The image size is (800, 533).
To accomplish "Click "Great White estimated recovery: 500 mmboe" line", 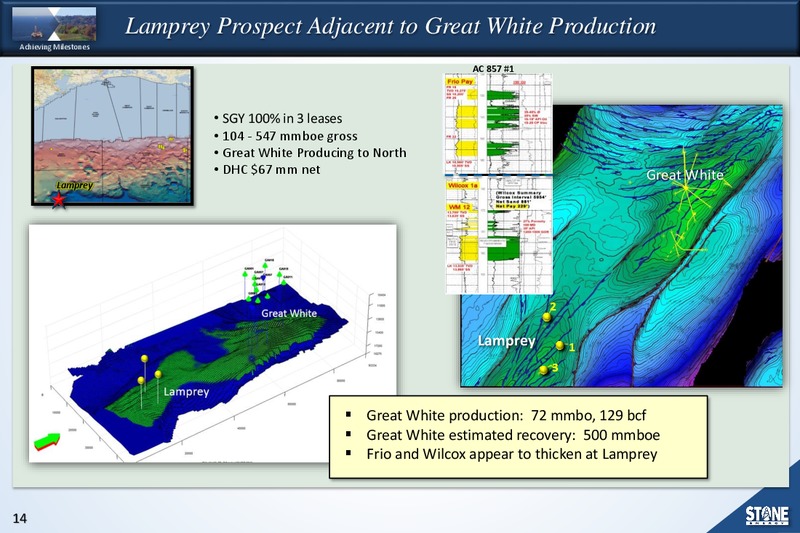I will (513, 435).
